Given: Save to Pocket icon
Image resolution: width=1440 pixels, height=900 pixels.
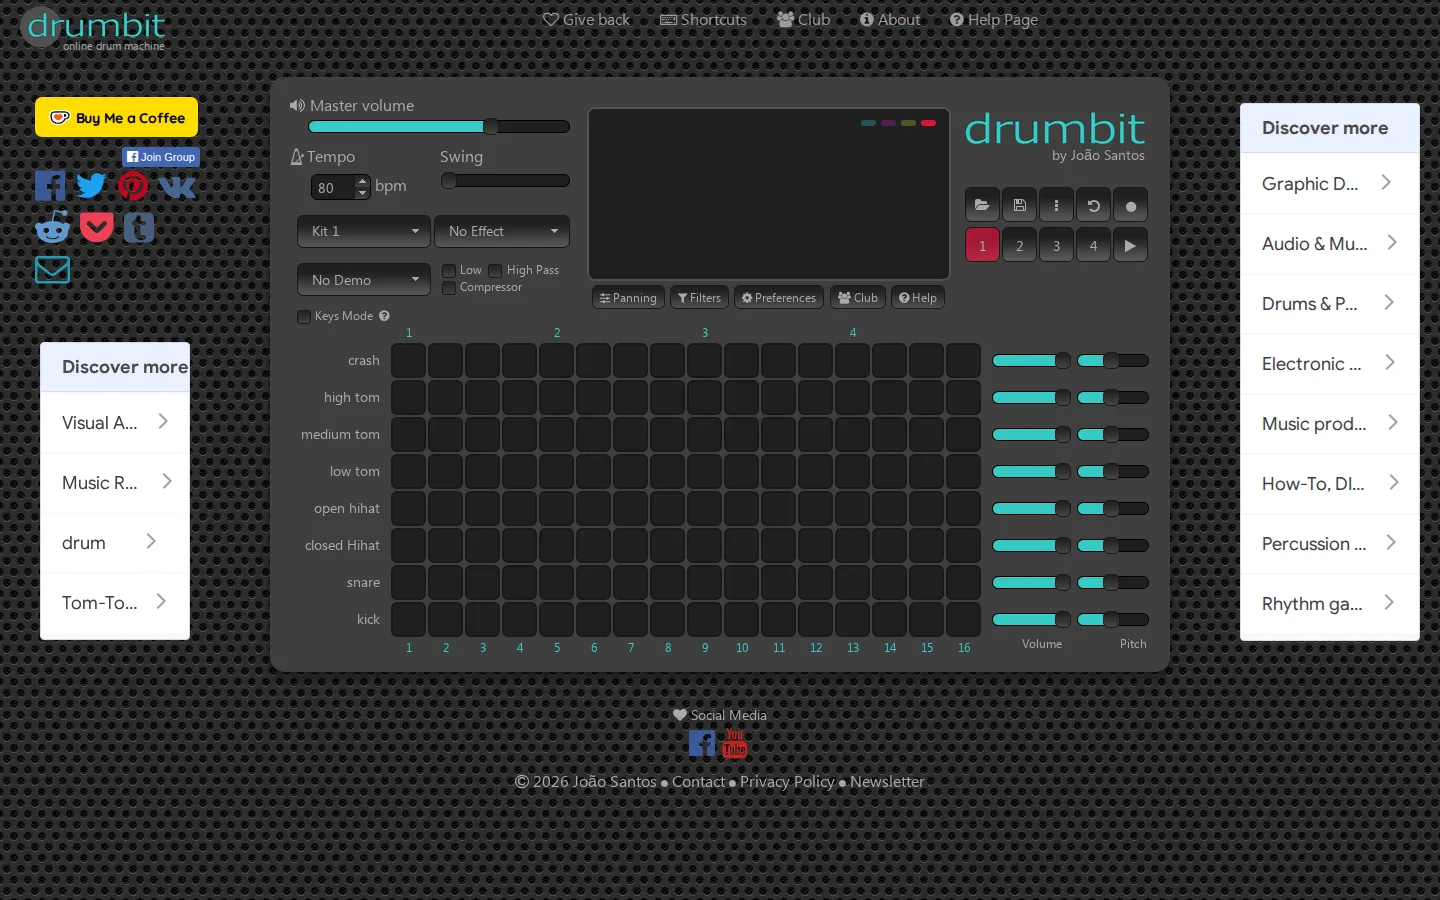Looking at the screenshot, I should (x=96, y=227).
